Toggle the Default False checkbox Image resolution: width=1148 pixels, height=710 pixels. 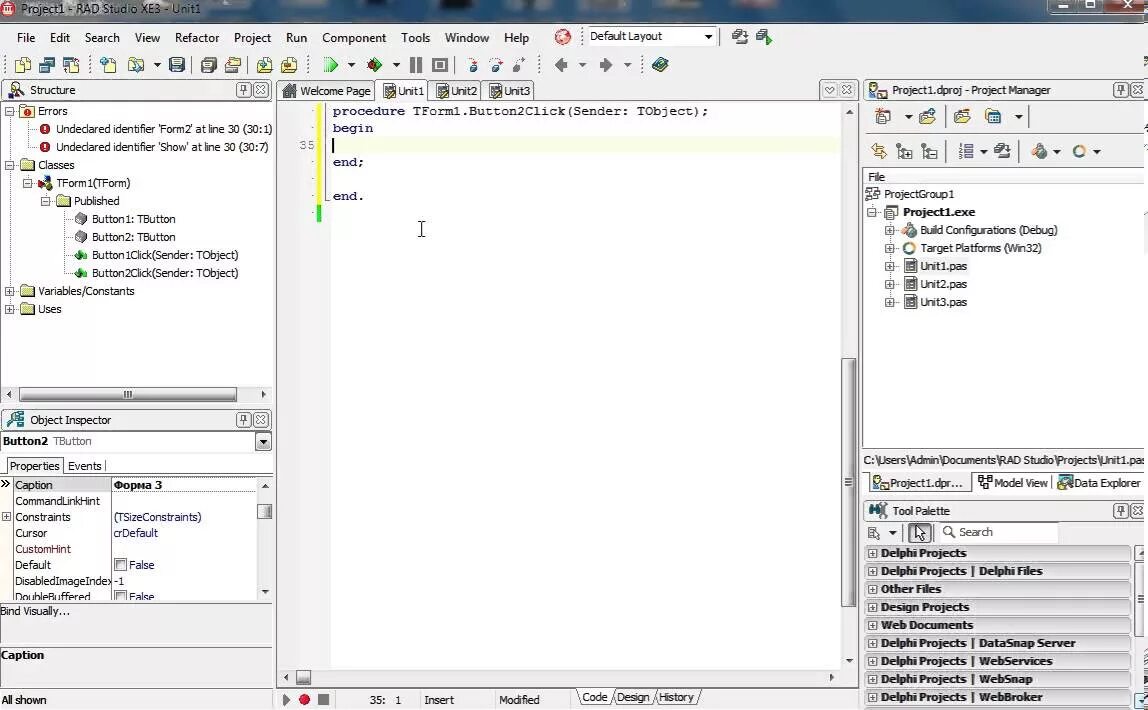pos(121,565)
